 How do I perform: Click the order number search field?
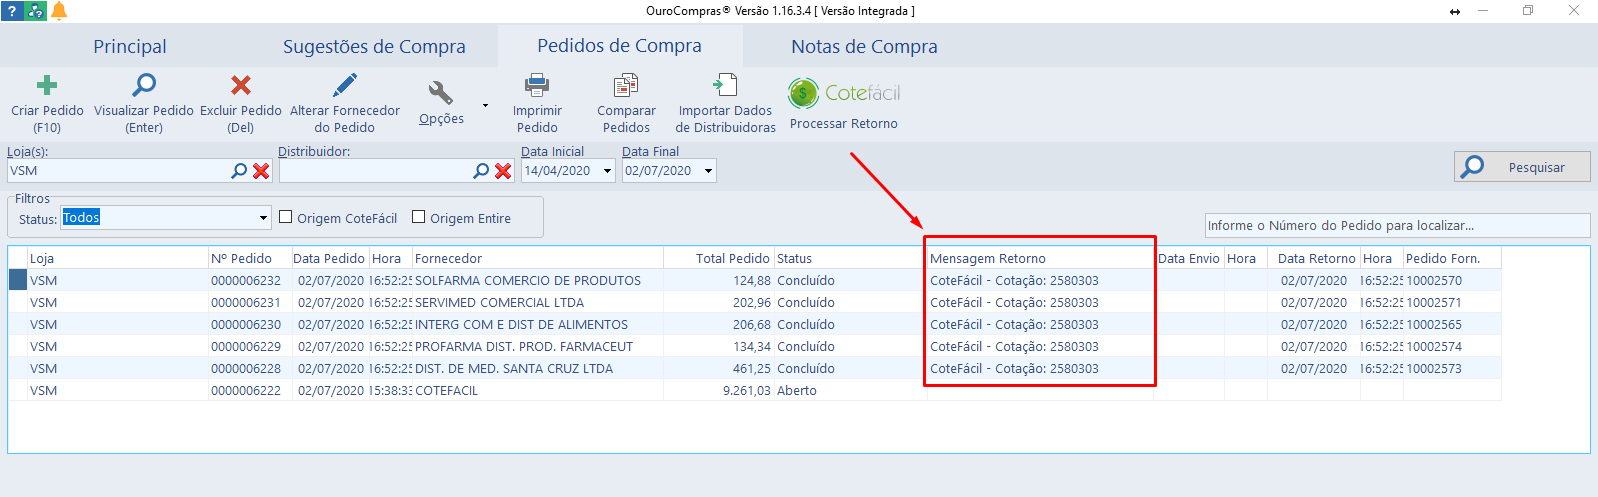[x=1396, y=226]
